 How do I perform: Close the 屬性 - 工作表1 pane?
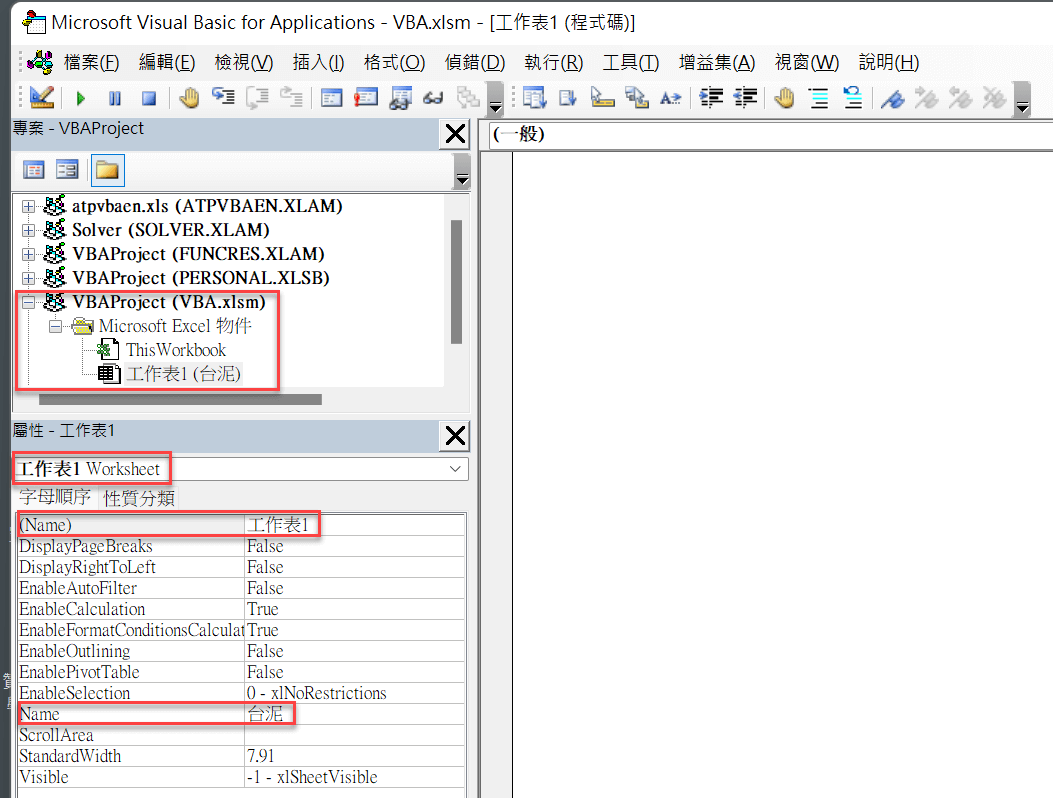point(455,436)
